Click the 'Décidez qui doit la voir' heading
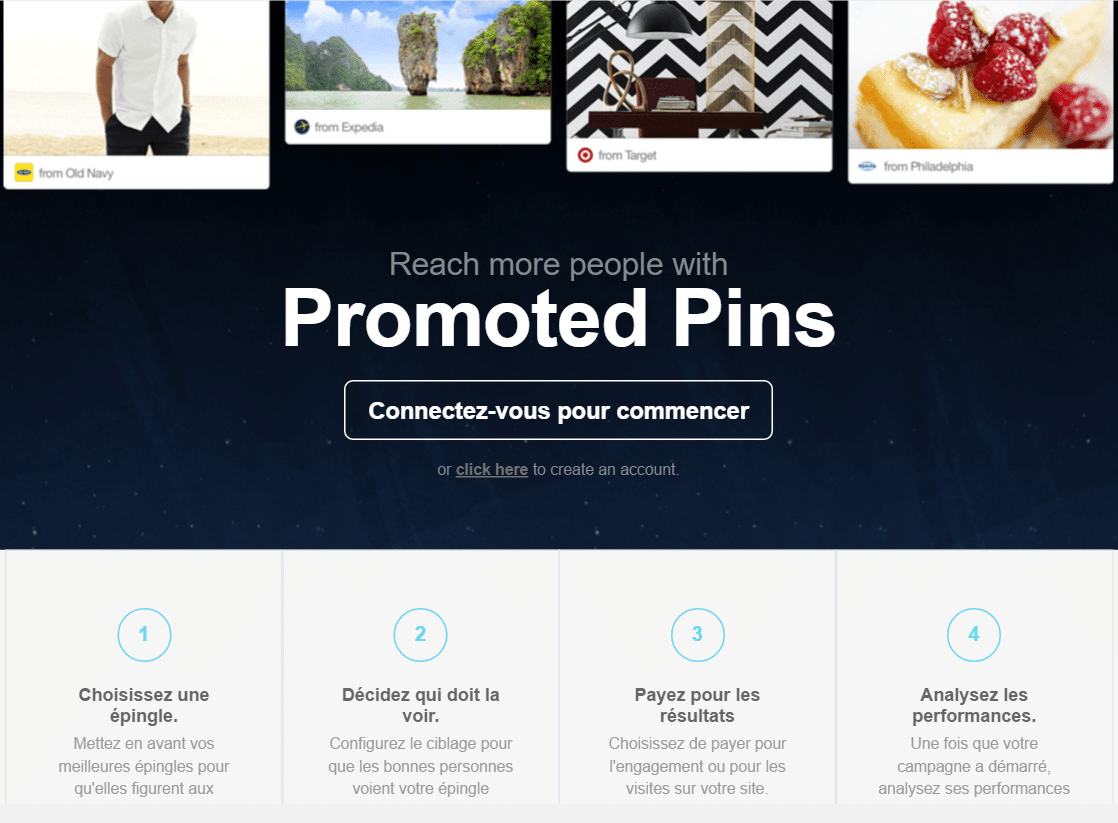 pos(421,705)
